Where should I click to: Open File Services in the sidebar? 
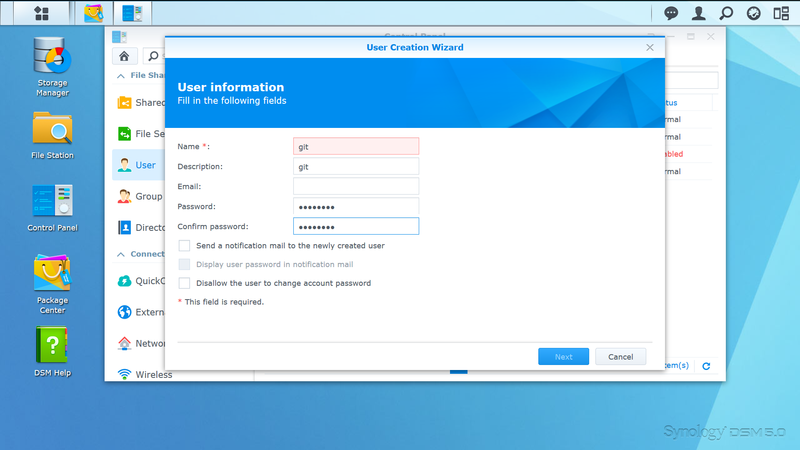141,134
